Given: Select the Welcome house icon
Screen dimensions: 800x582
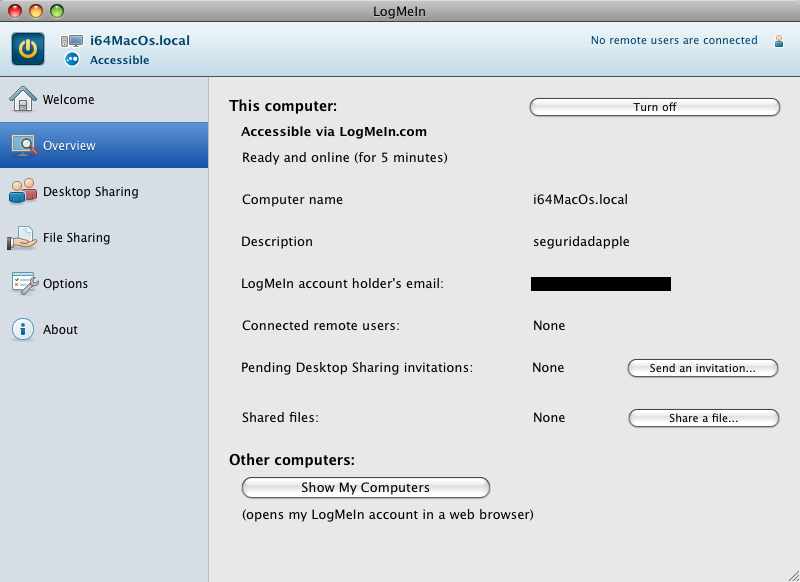Looking at the screenshot, I should coord(22,99).
